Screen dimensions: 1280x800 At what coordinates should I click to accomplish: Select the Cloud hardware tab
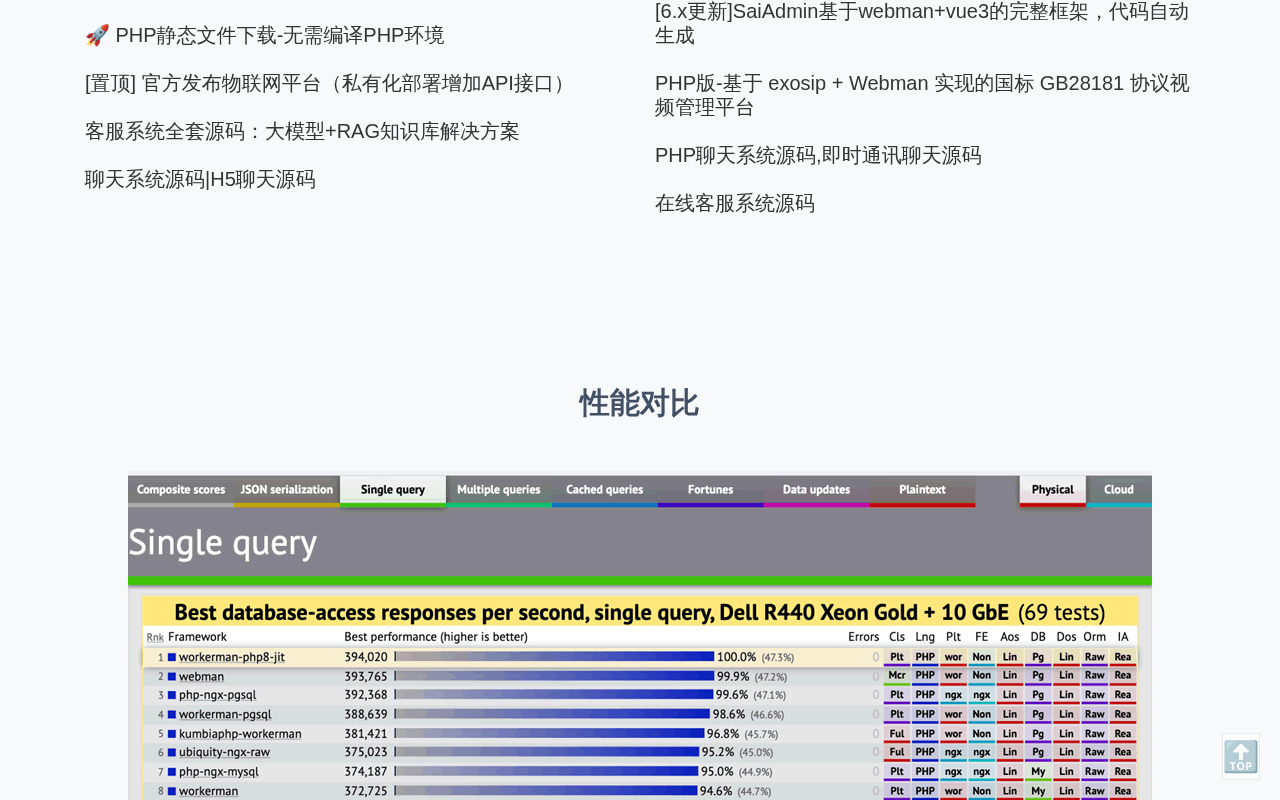click(1119, 490)
